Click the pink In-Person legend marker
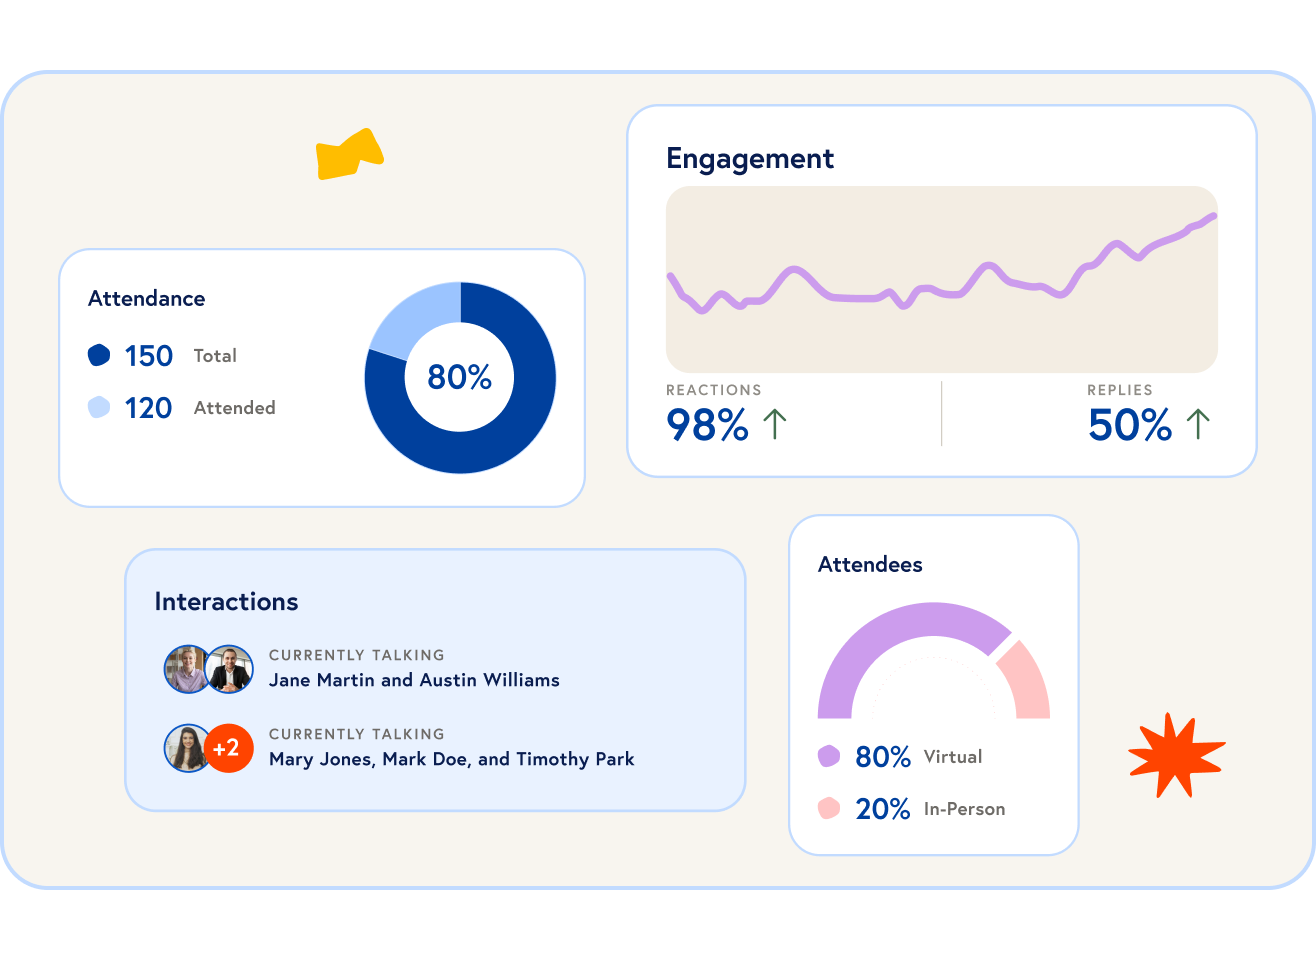 829,808
